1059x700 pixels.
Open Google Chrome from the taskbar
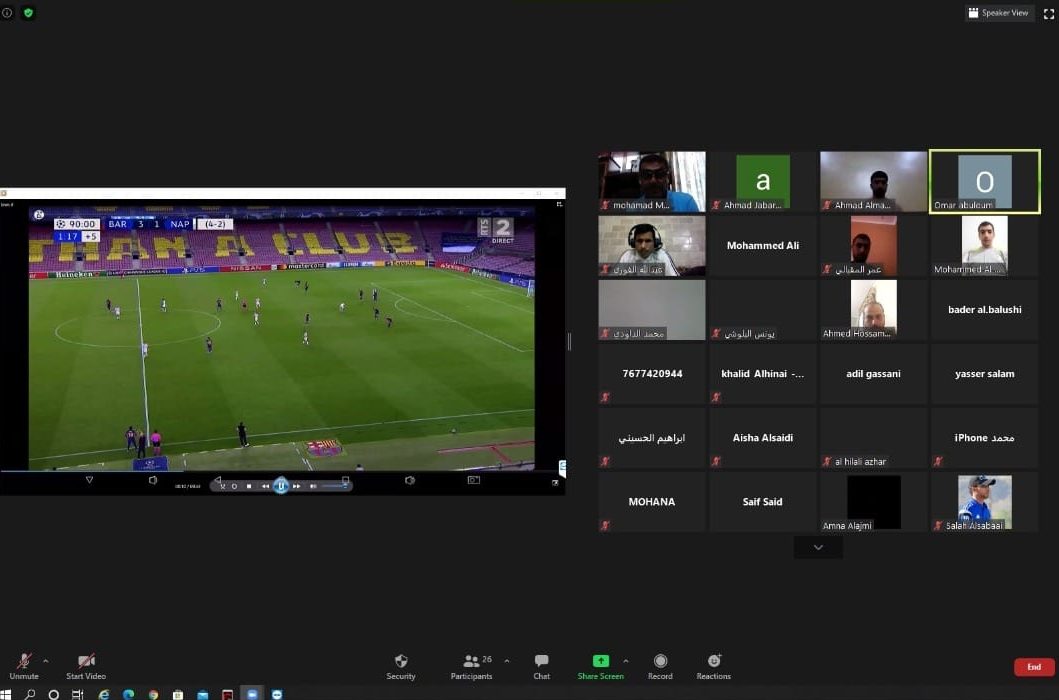point(153,694)
